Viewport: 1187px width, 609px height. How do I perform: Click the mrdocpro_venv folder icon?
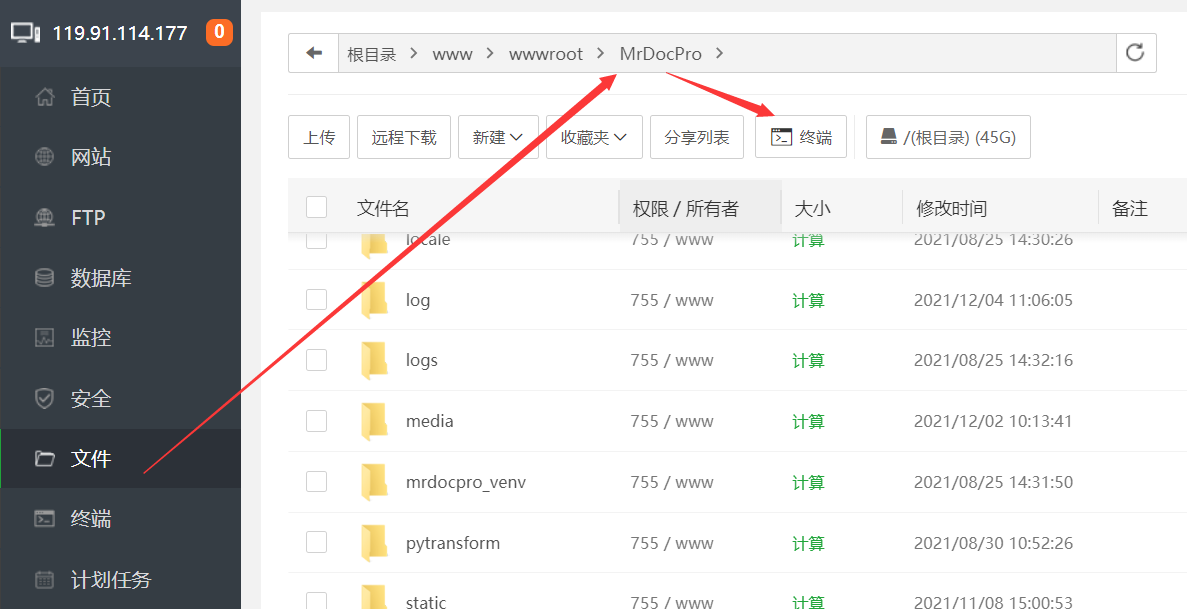coord(374,482)
